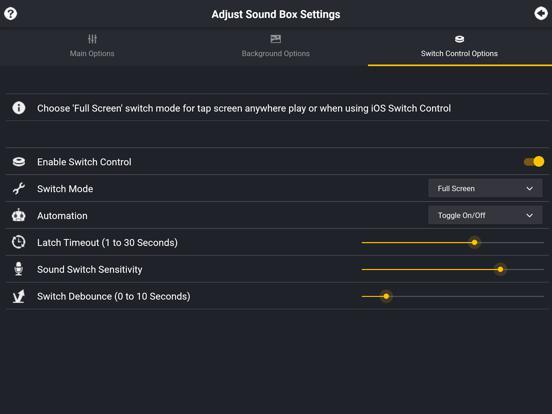552x414 pixels.
Task: Open the Switch Mode Full Screen dropdown
Action: [485, 188]
